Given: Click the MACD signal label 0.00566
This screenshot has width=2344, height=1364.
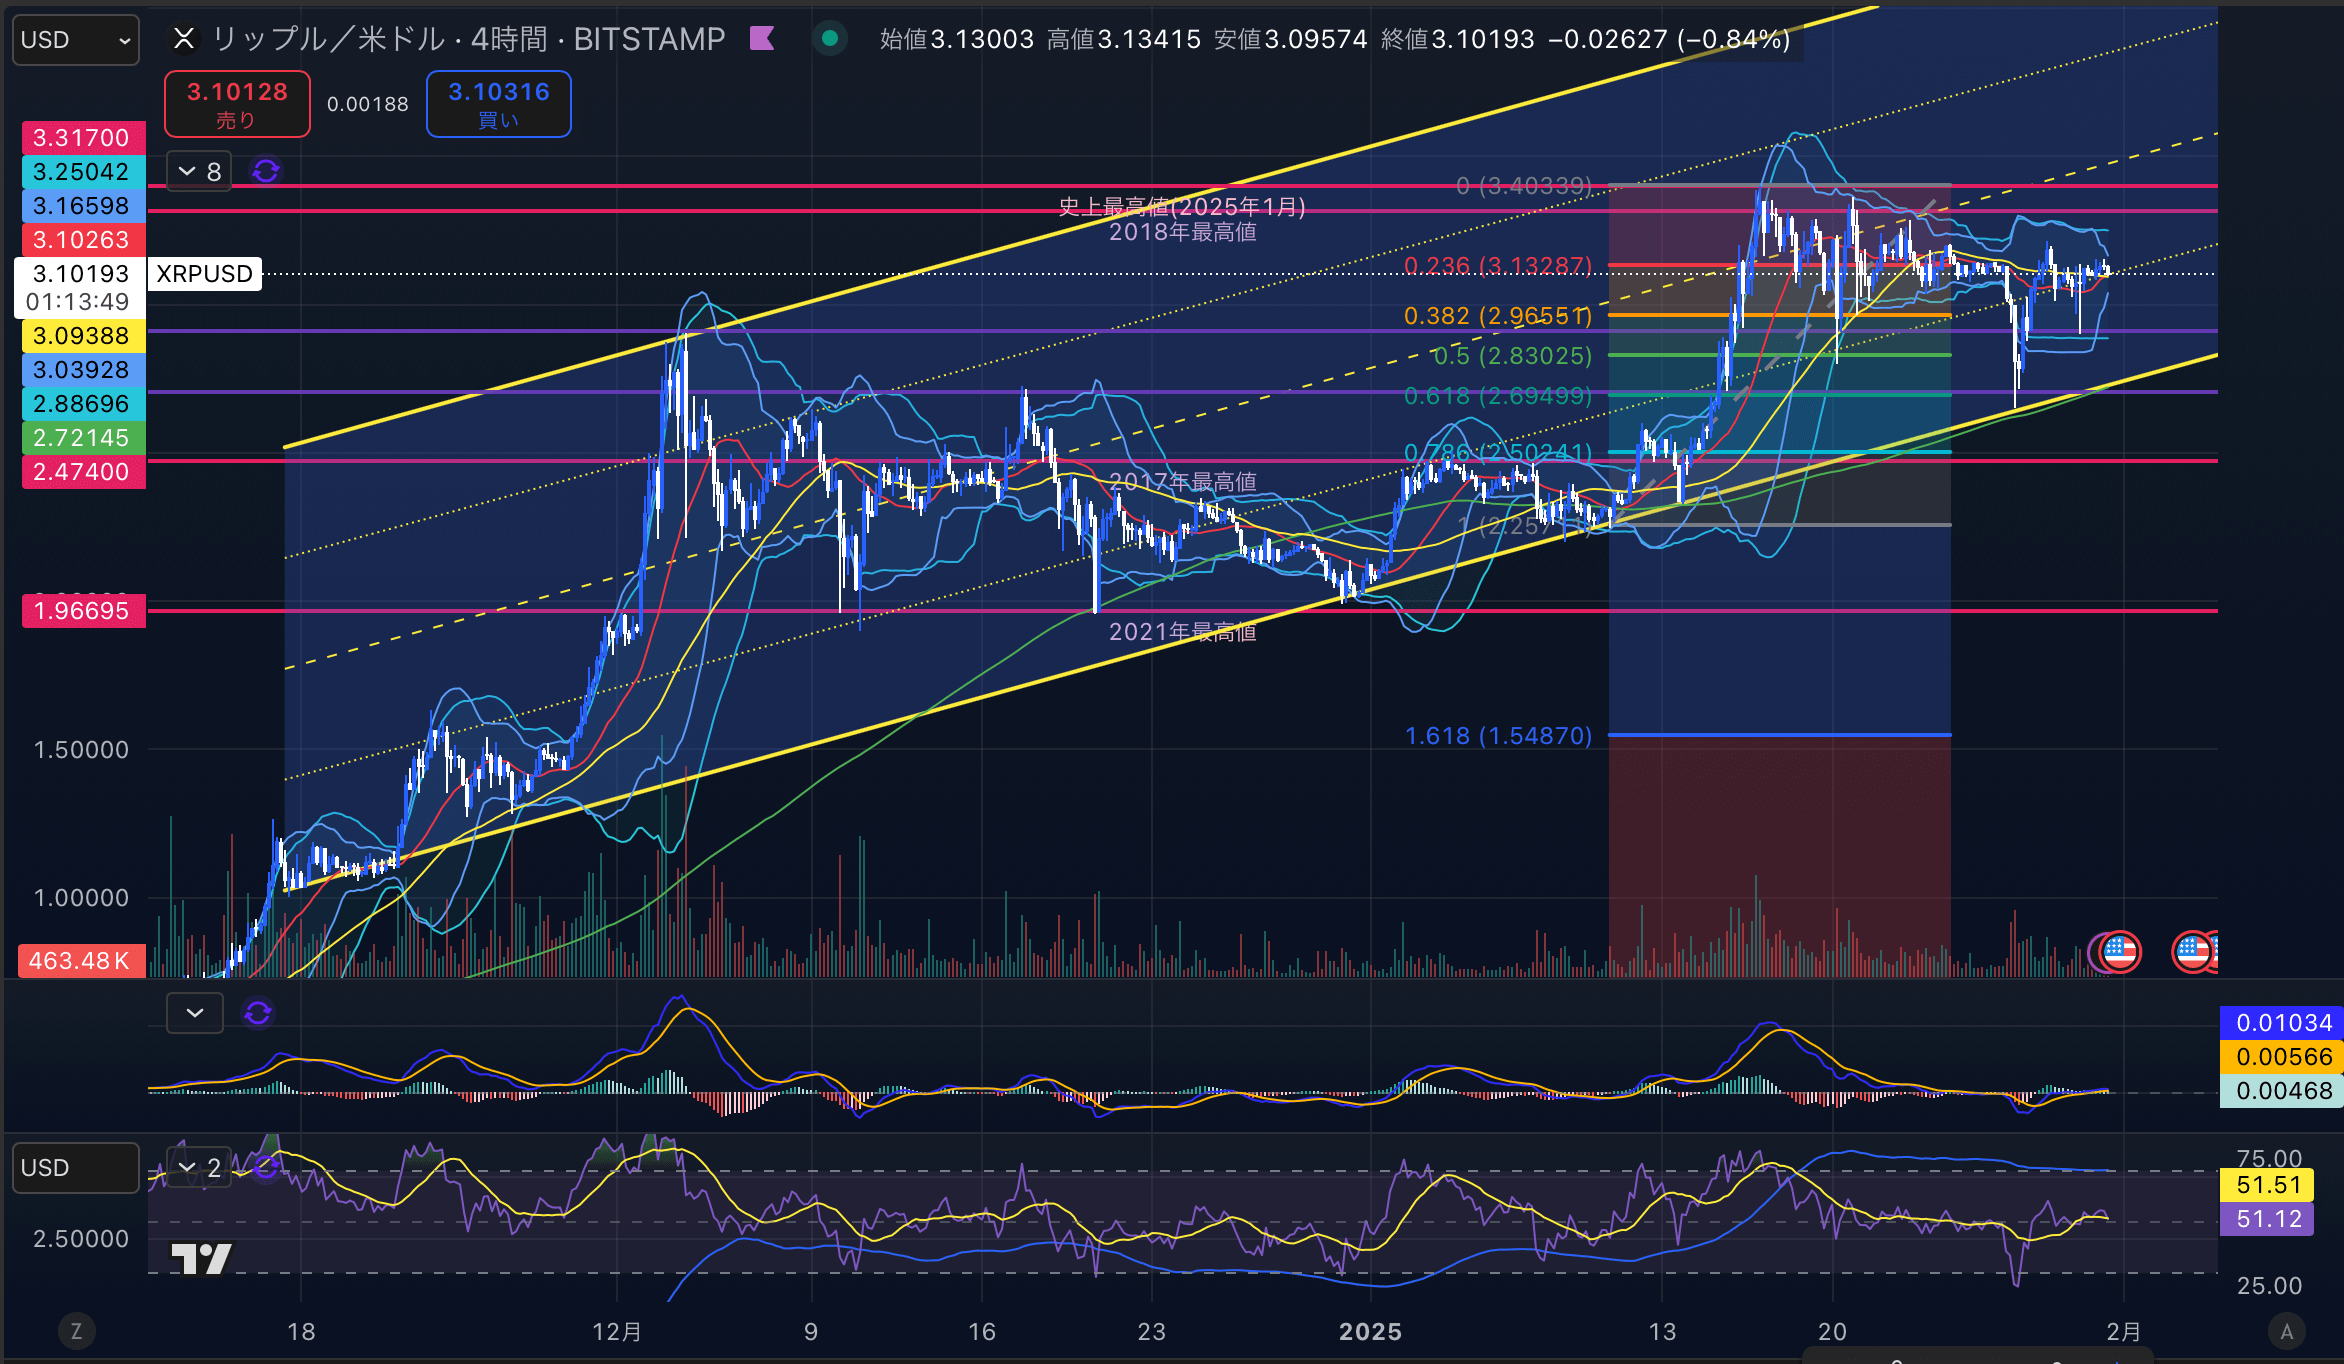Looking at the screenshot, I should click(x=2283, y=1057).
